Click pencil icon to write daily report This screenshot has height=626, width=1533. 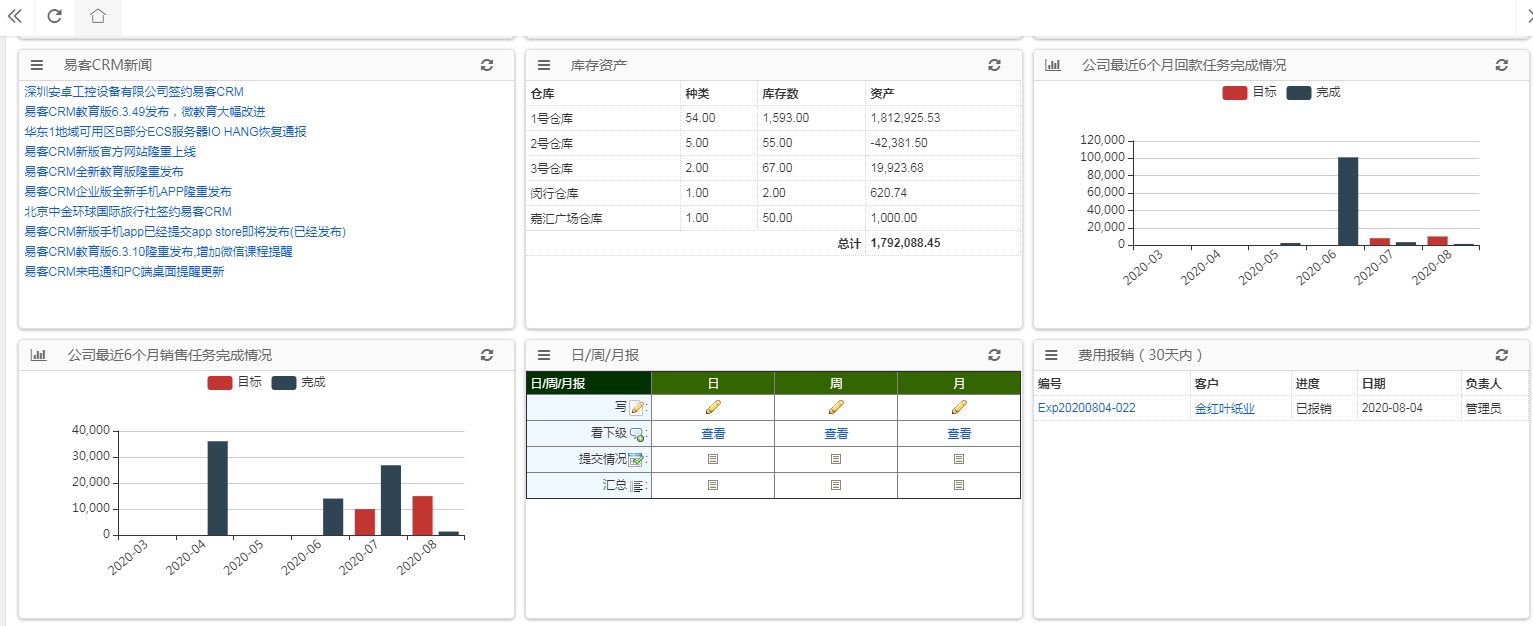pos(713,407)
